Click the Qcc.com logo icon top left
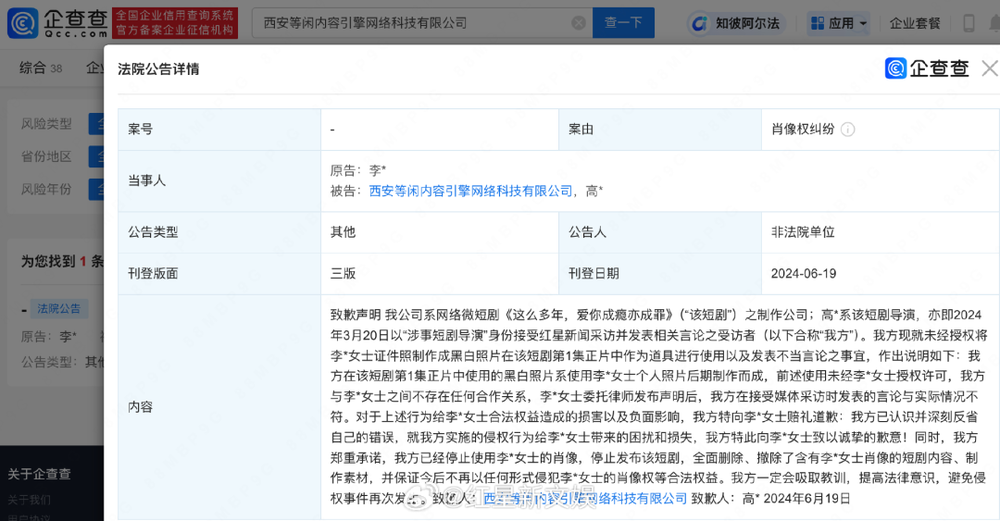 [x=22, y=23]
